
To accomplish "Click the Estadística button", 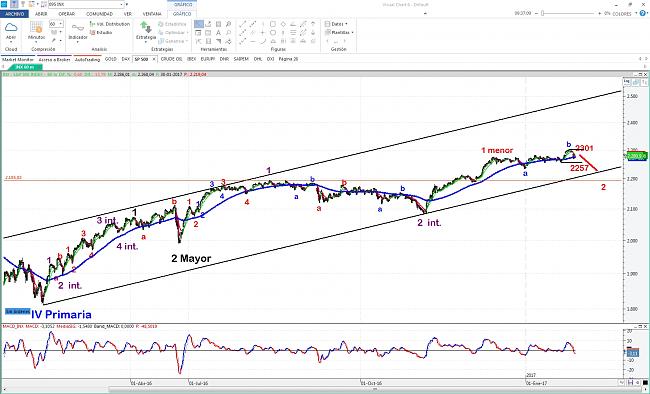I will pyautogui.click(x=172, y=24).
